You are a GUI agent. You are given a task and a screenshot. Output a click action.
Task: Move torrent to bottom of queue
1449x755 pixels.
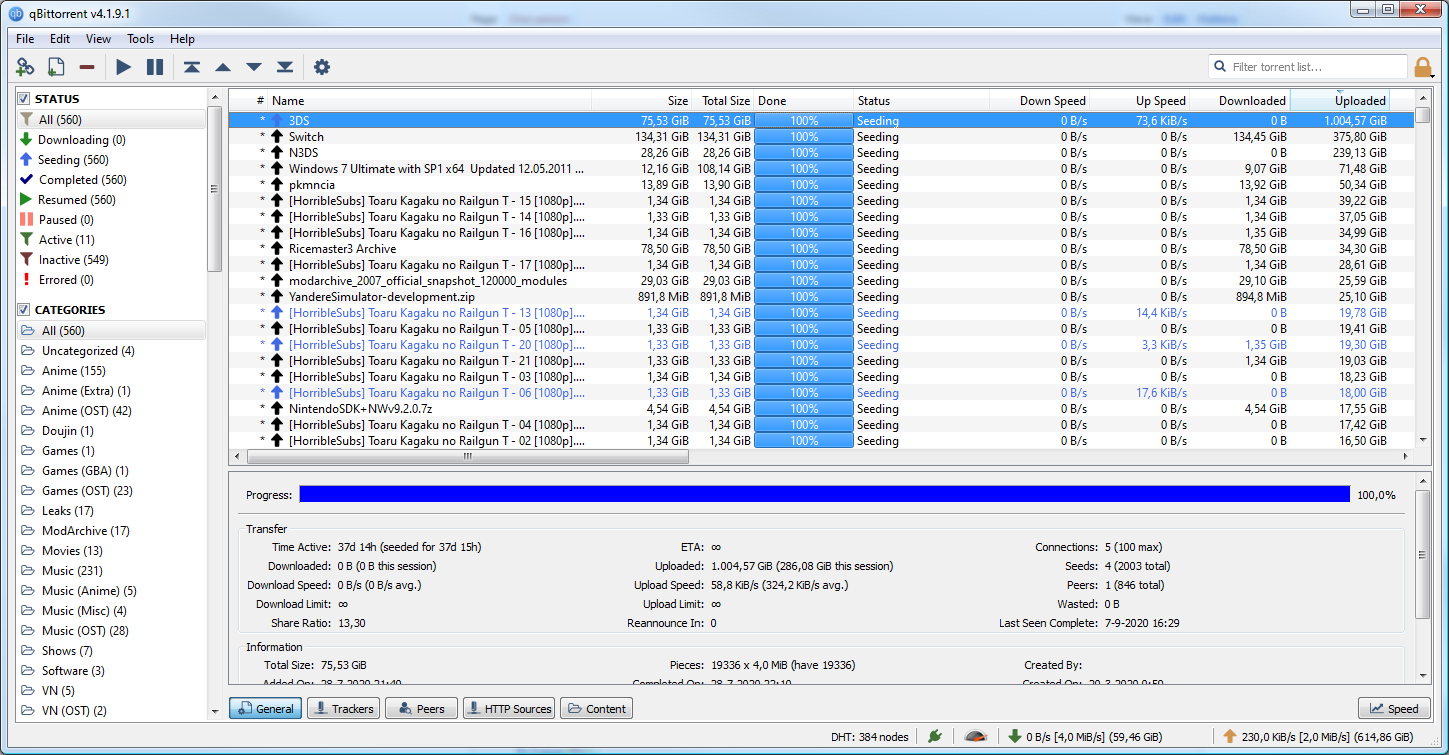285,67
